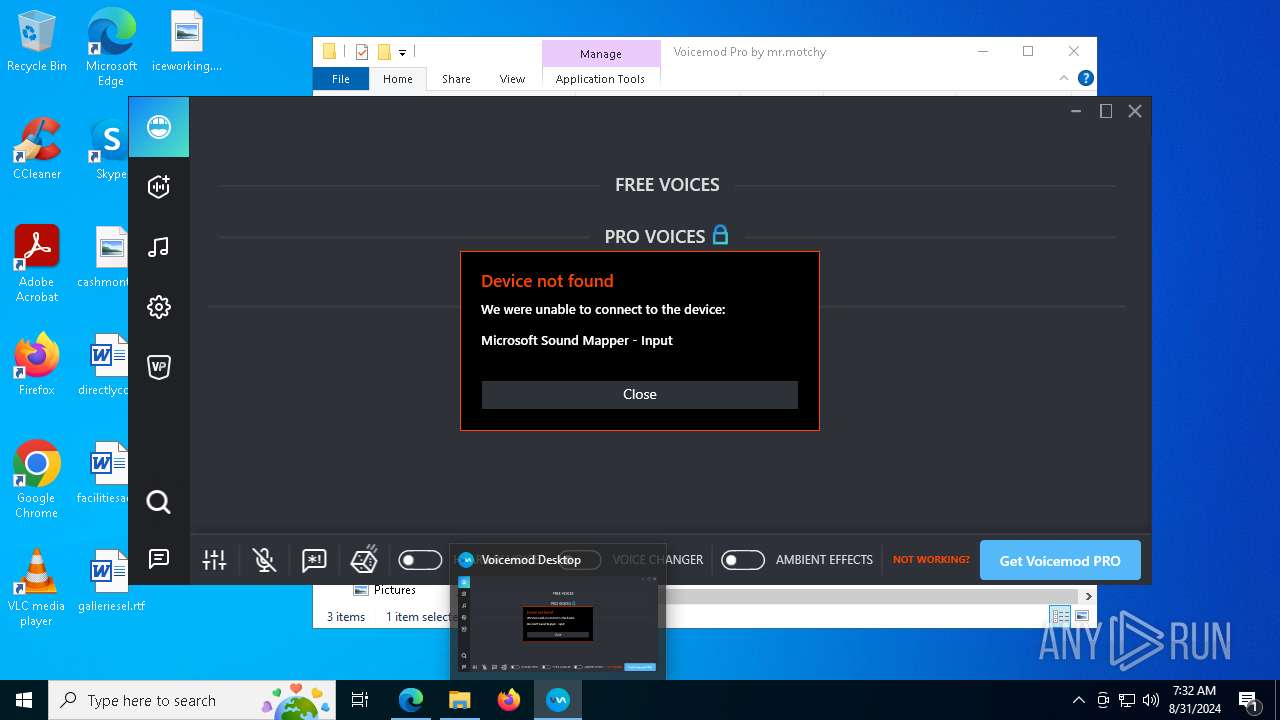Screen dimensions: 1280x720
Task: Click the random voice dice icon
Action: click(364, 559)
